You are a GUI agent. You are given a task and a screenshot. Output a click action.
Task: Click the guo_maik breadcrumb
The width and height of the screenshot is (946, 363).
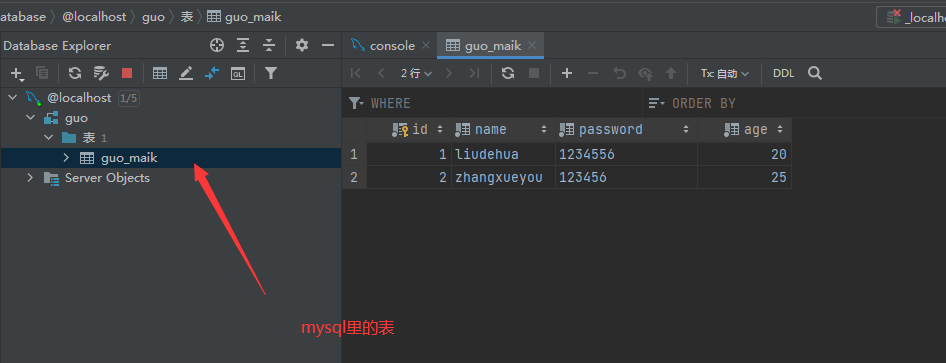click(244, 17)
